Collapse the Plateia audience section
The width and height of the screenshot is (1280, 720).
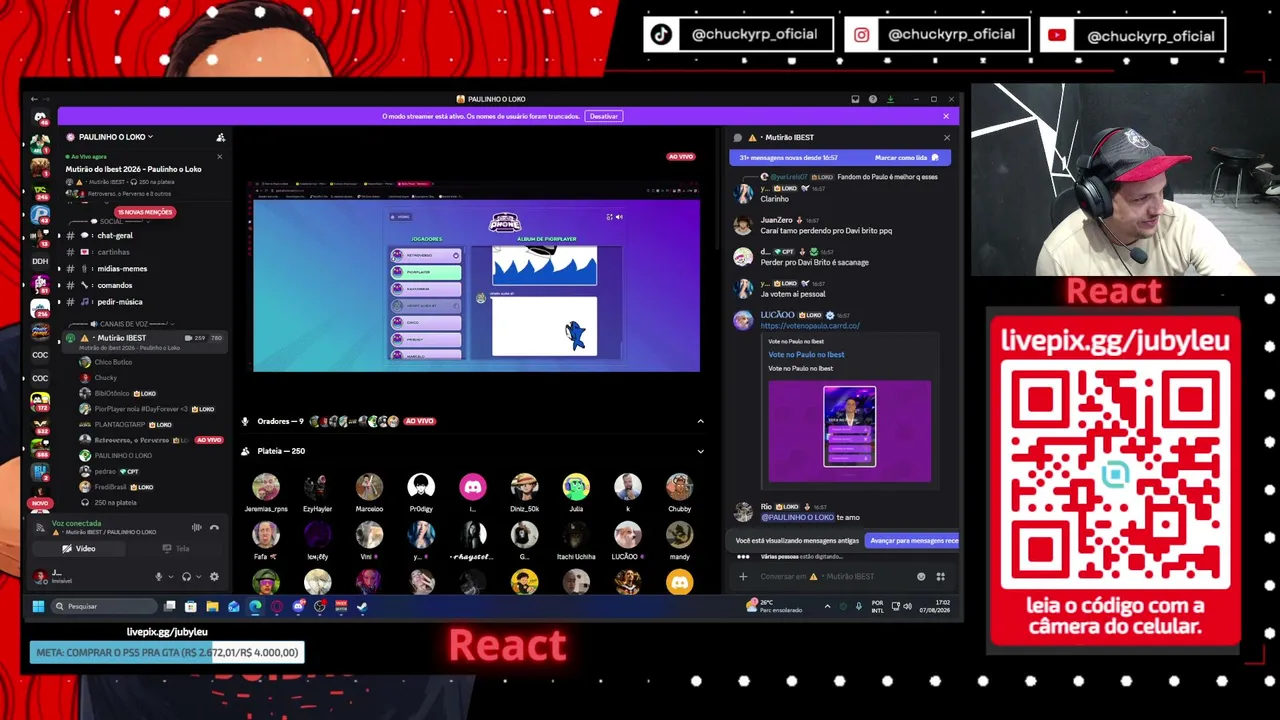point(700,451)
